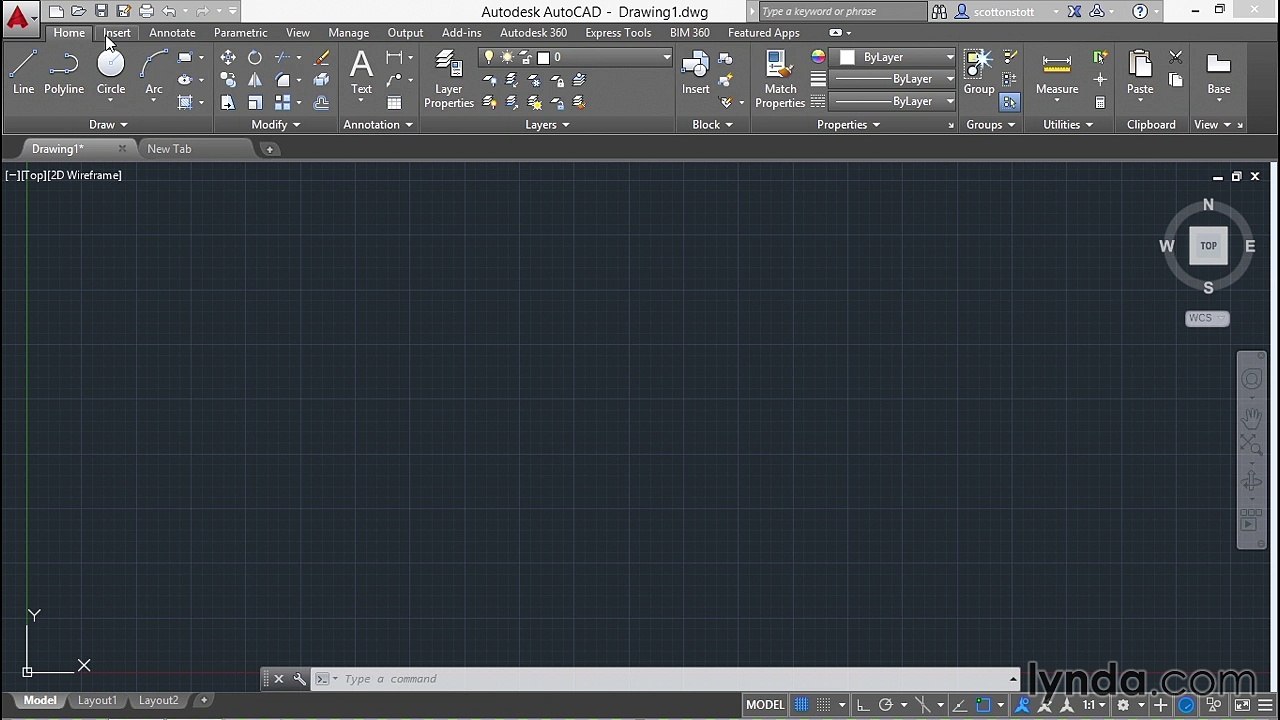Click the Group icon

[x=979, y=73]
